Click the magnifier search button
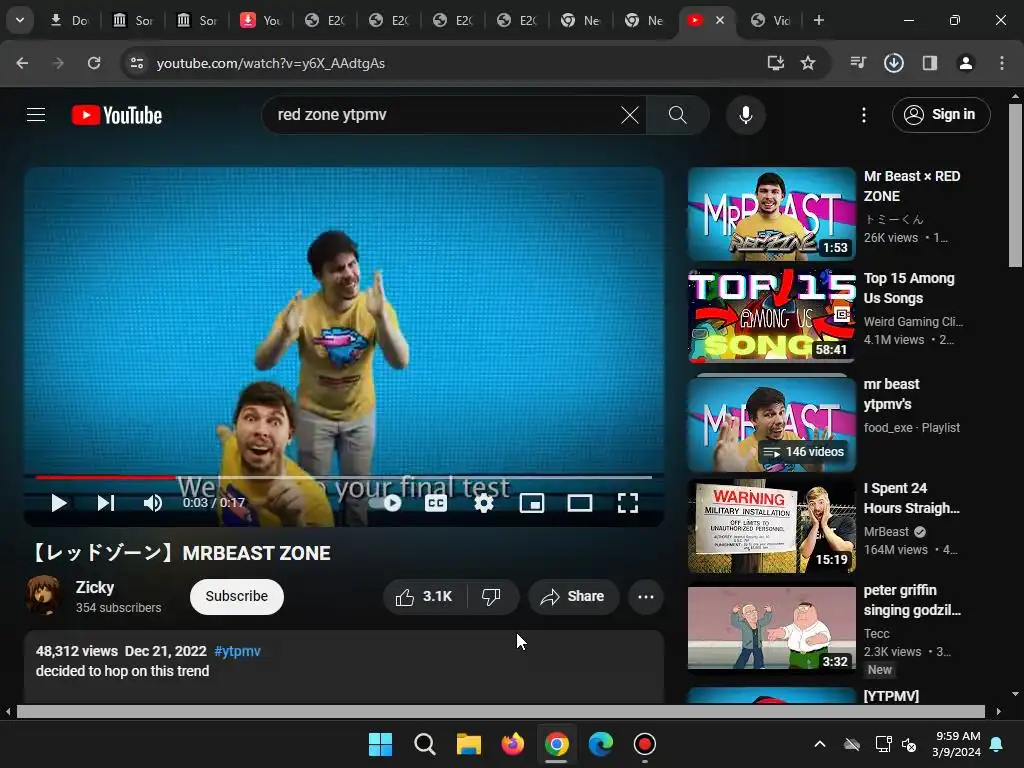 coord(678,115)
